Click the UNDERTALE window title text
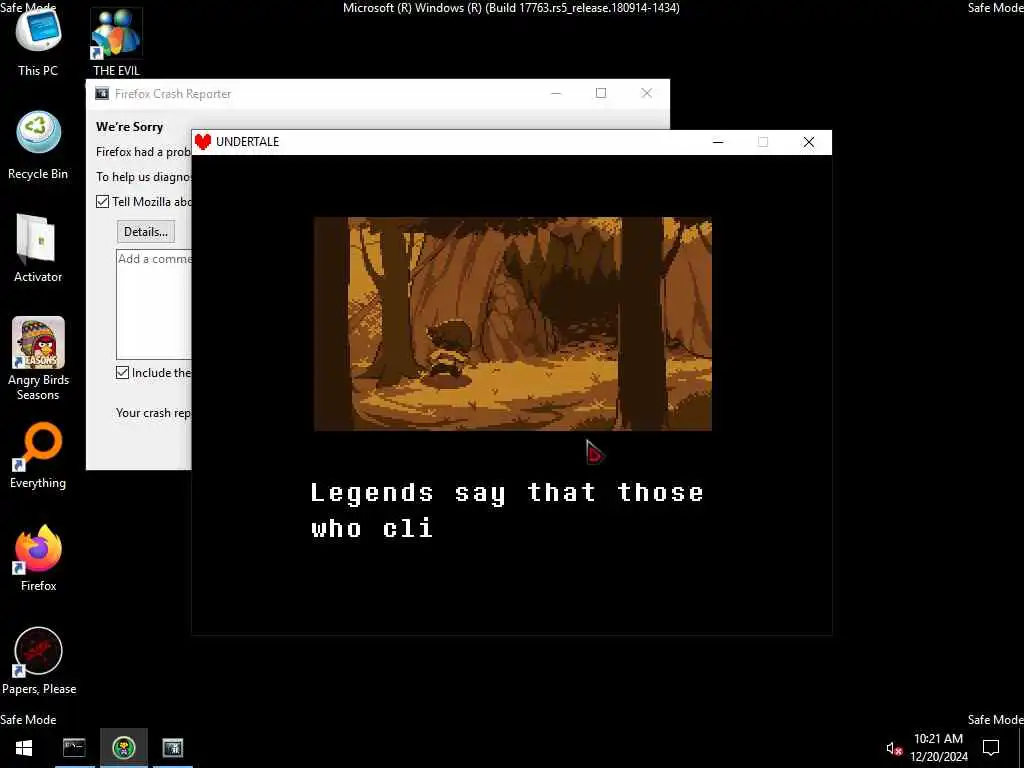The height and width of the screenshot is (768, 1024). click(x=248, y=142)
